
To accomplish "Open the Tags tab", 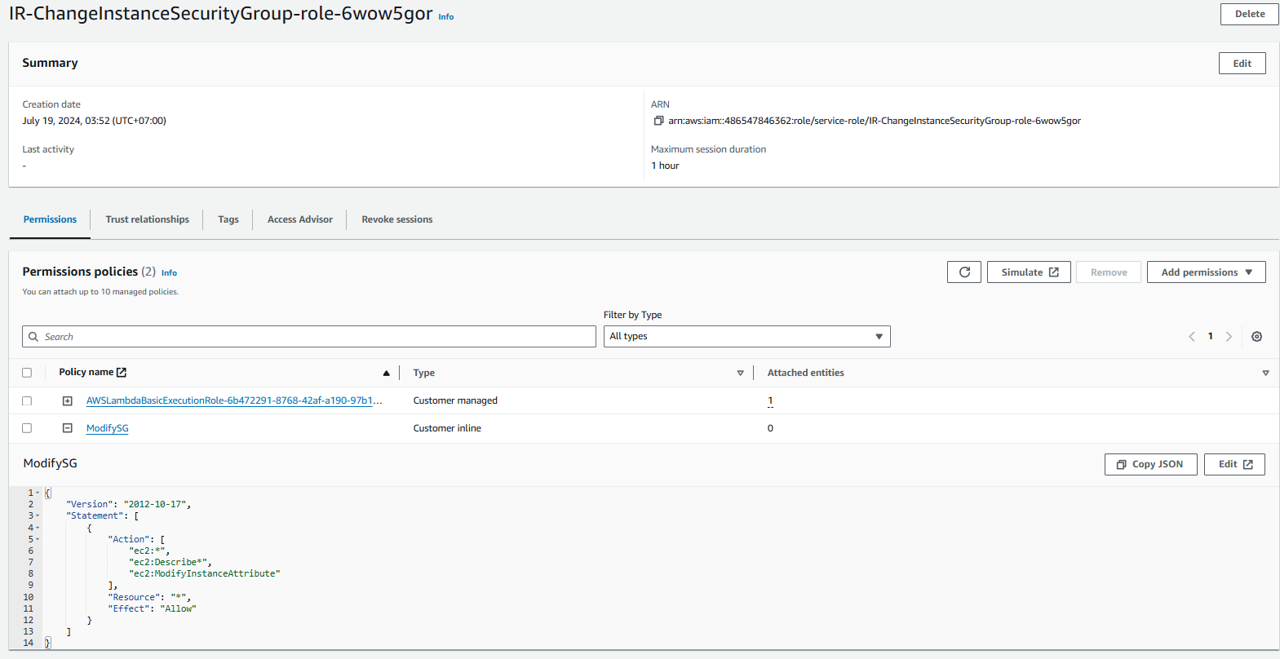I will click(228, 219).
